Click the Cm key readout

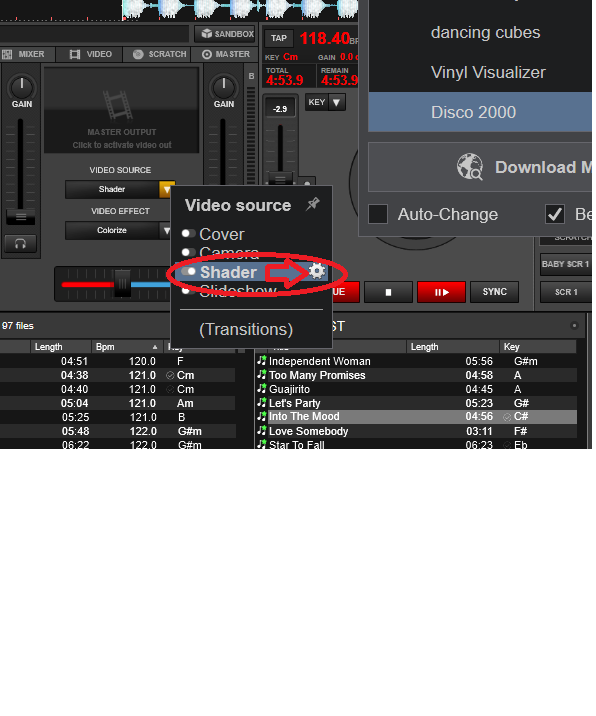tap(290, 57)
